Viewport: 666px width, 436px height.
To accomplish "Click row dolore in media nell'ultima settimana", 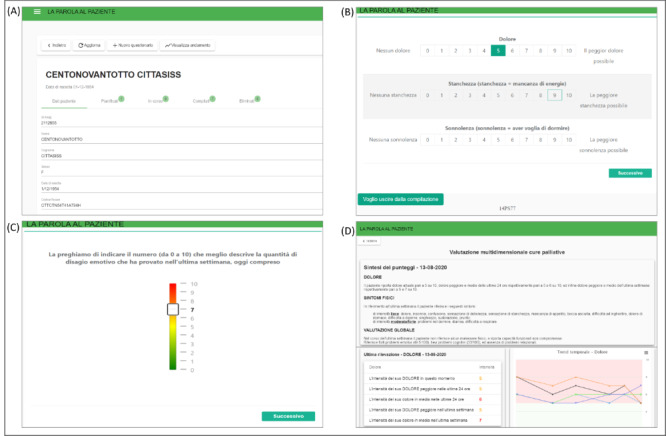I will [432, 420].
